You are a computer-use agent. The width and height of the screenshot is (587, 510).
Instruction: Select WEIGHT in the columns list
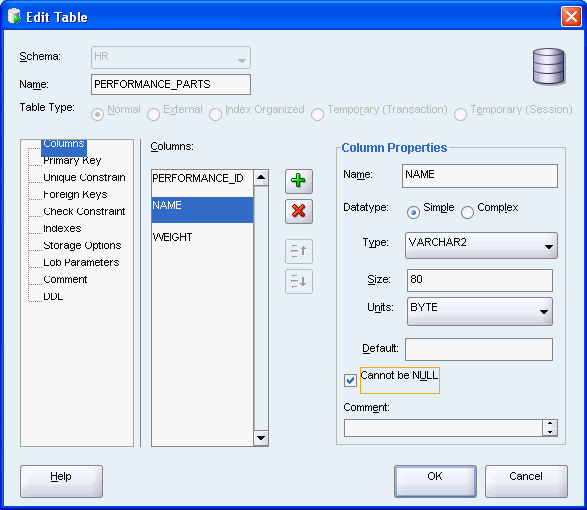click(203, 237)
